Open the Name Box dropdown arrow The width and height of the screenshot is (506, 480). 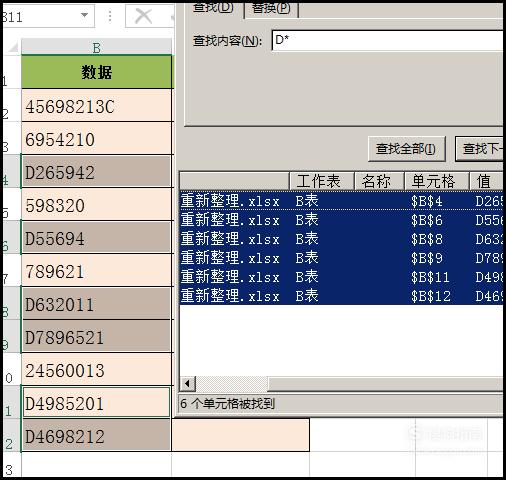click(x=85, y=15)
